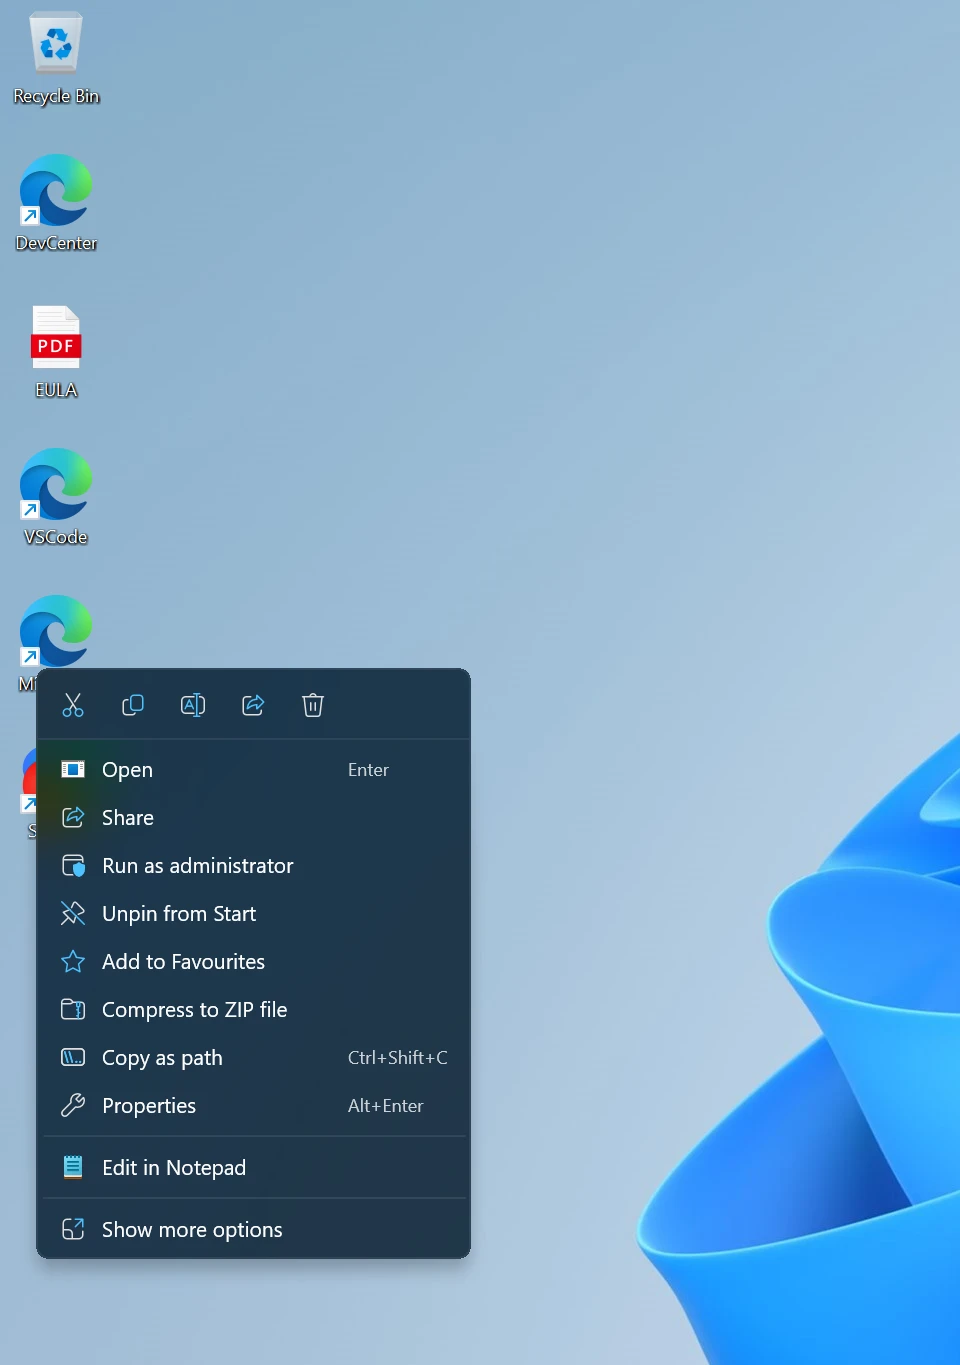Open the Properties entry
The width and height of the screenshot is (960, 1365).
pos(148,1105)
